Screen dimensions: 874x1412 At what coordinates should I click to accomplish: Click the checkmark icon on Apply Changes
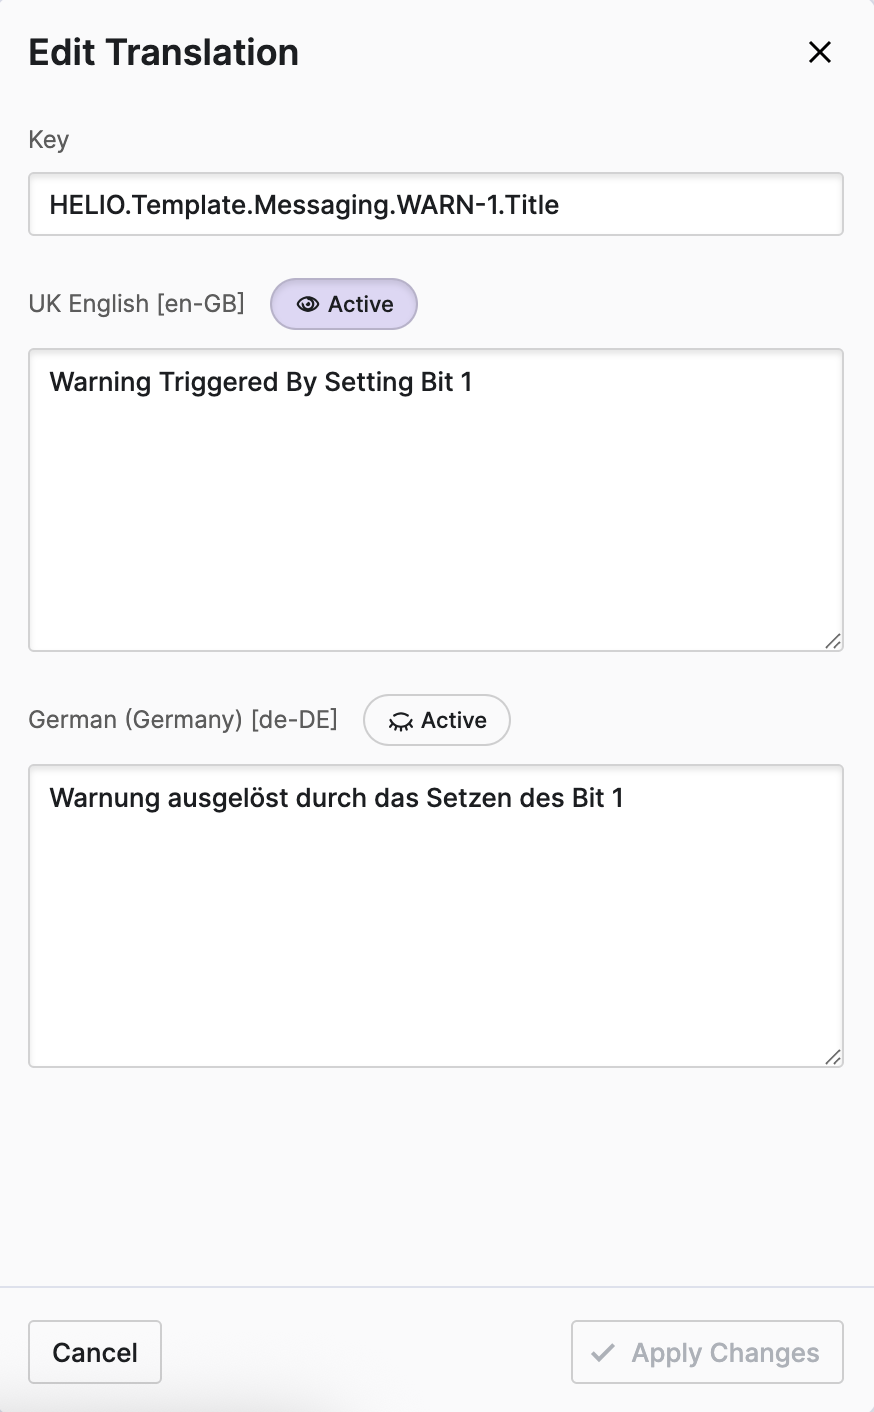603,1353
